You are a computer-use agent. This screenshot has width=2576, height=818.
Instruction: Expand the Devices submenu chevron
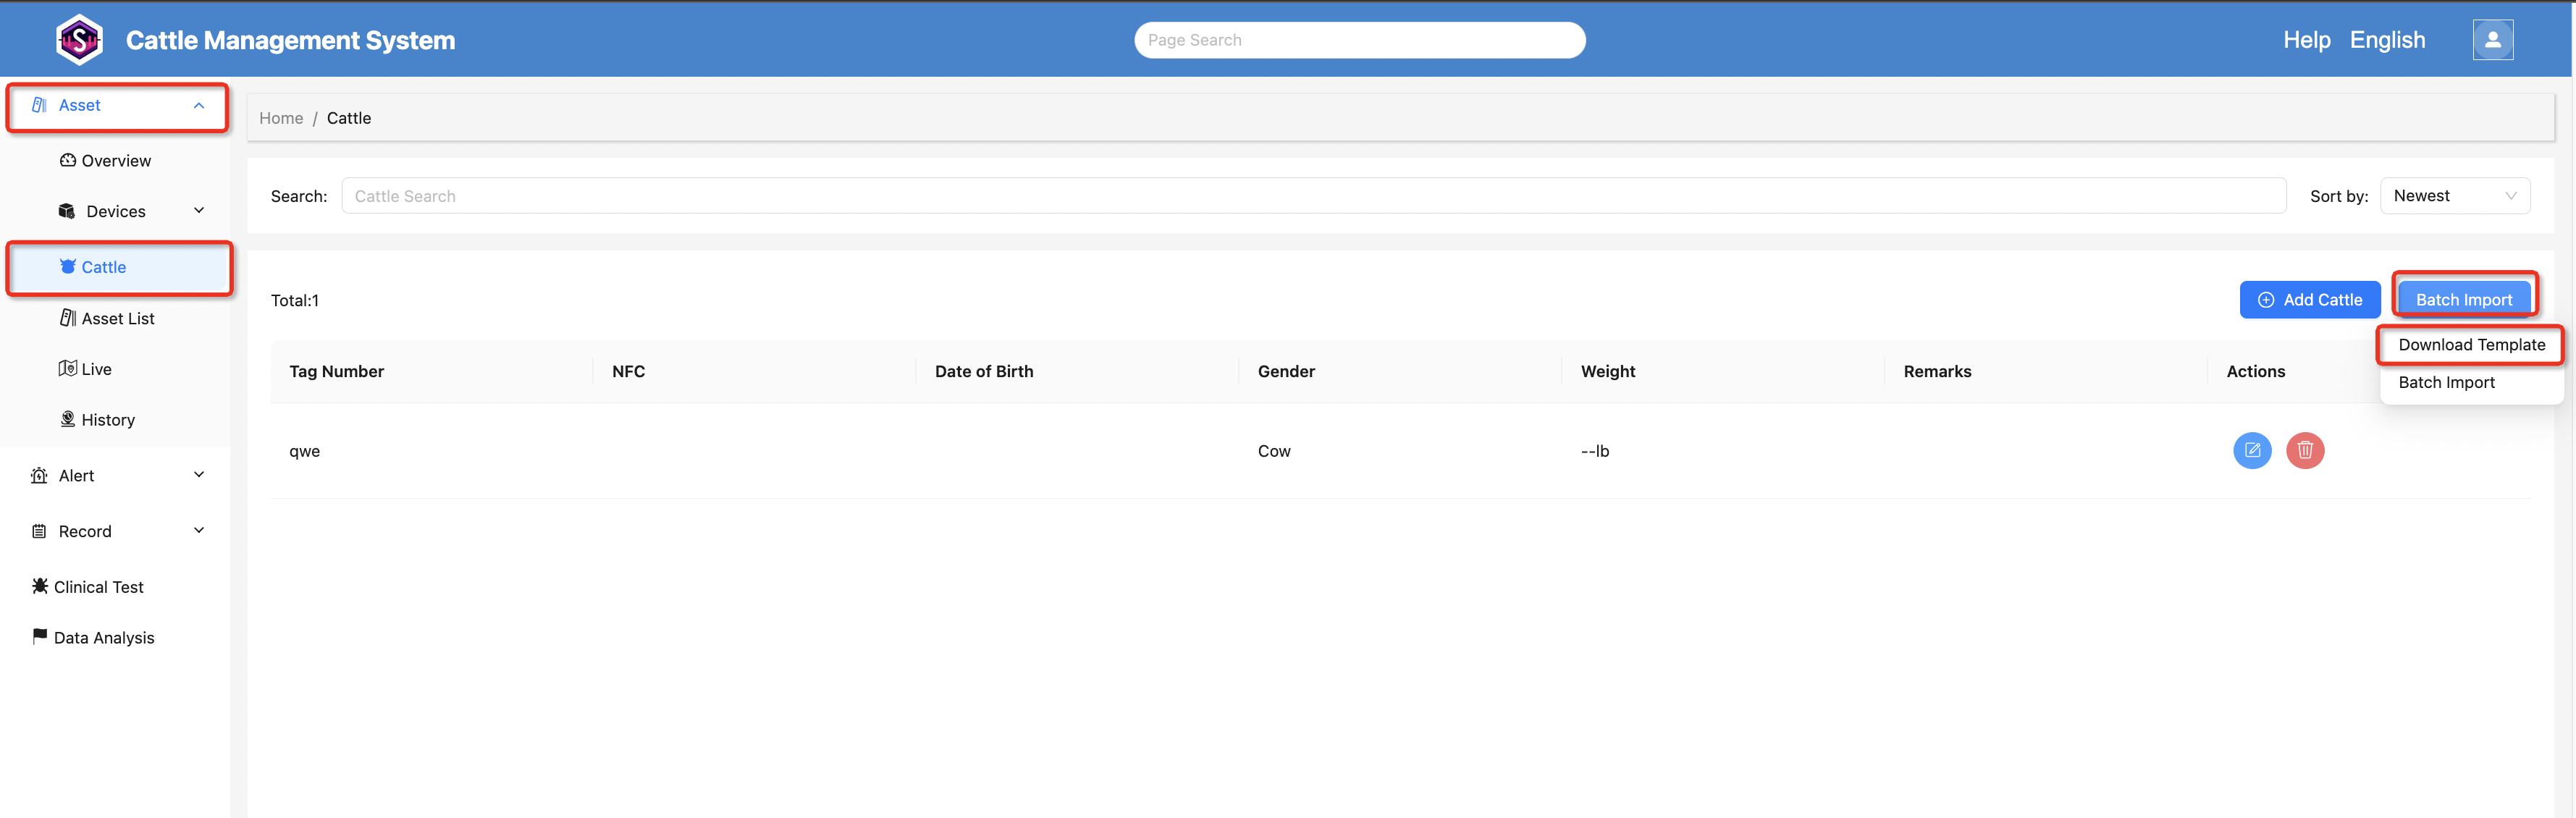click(x=199, y=210)
